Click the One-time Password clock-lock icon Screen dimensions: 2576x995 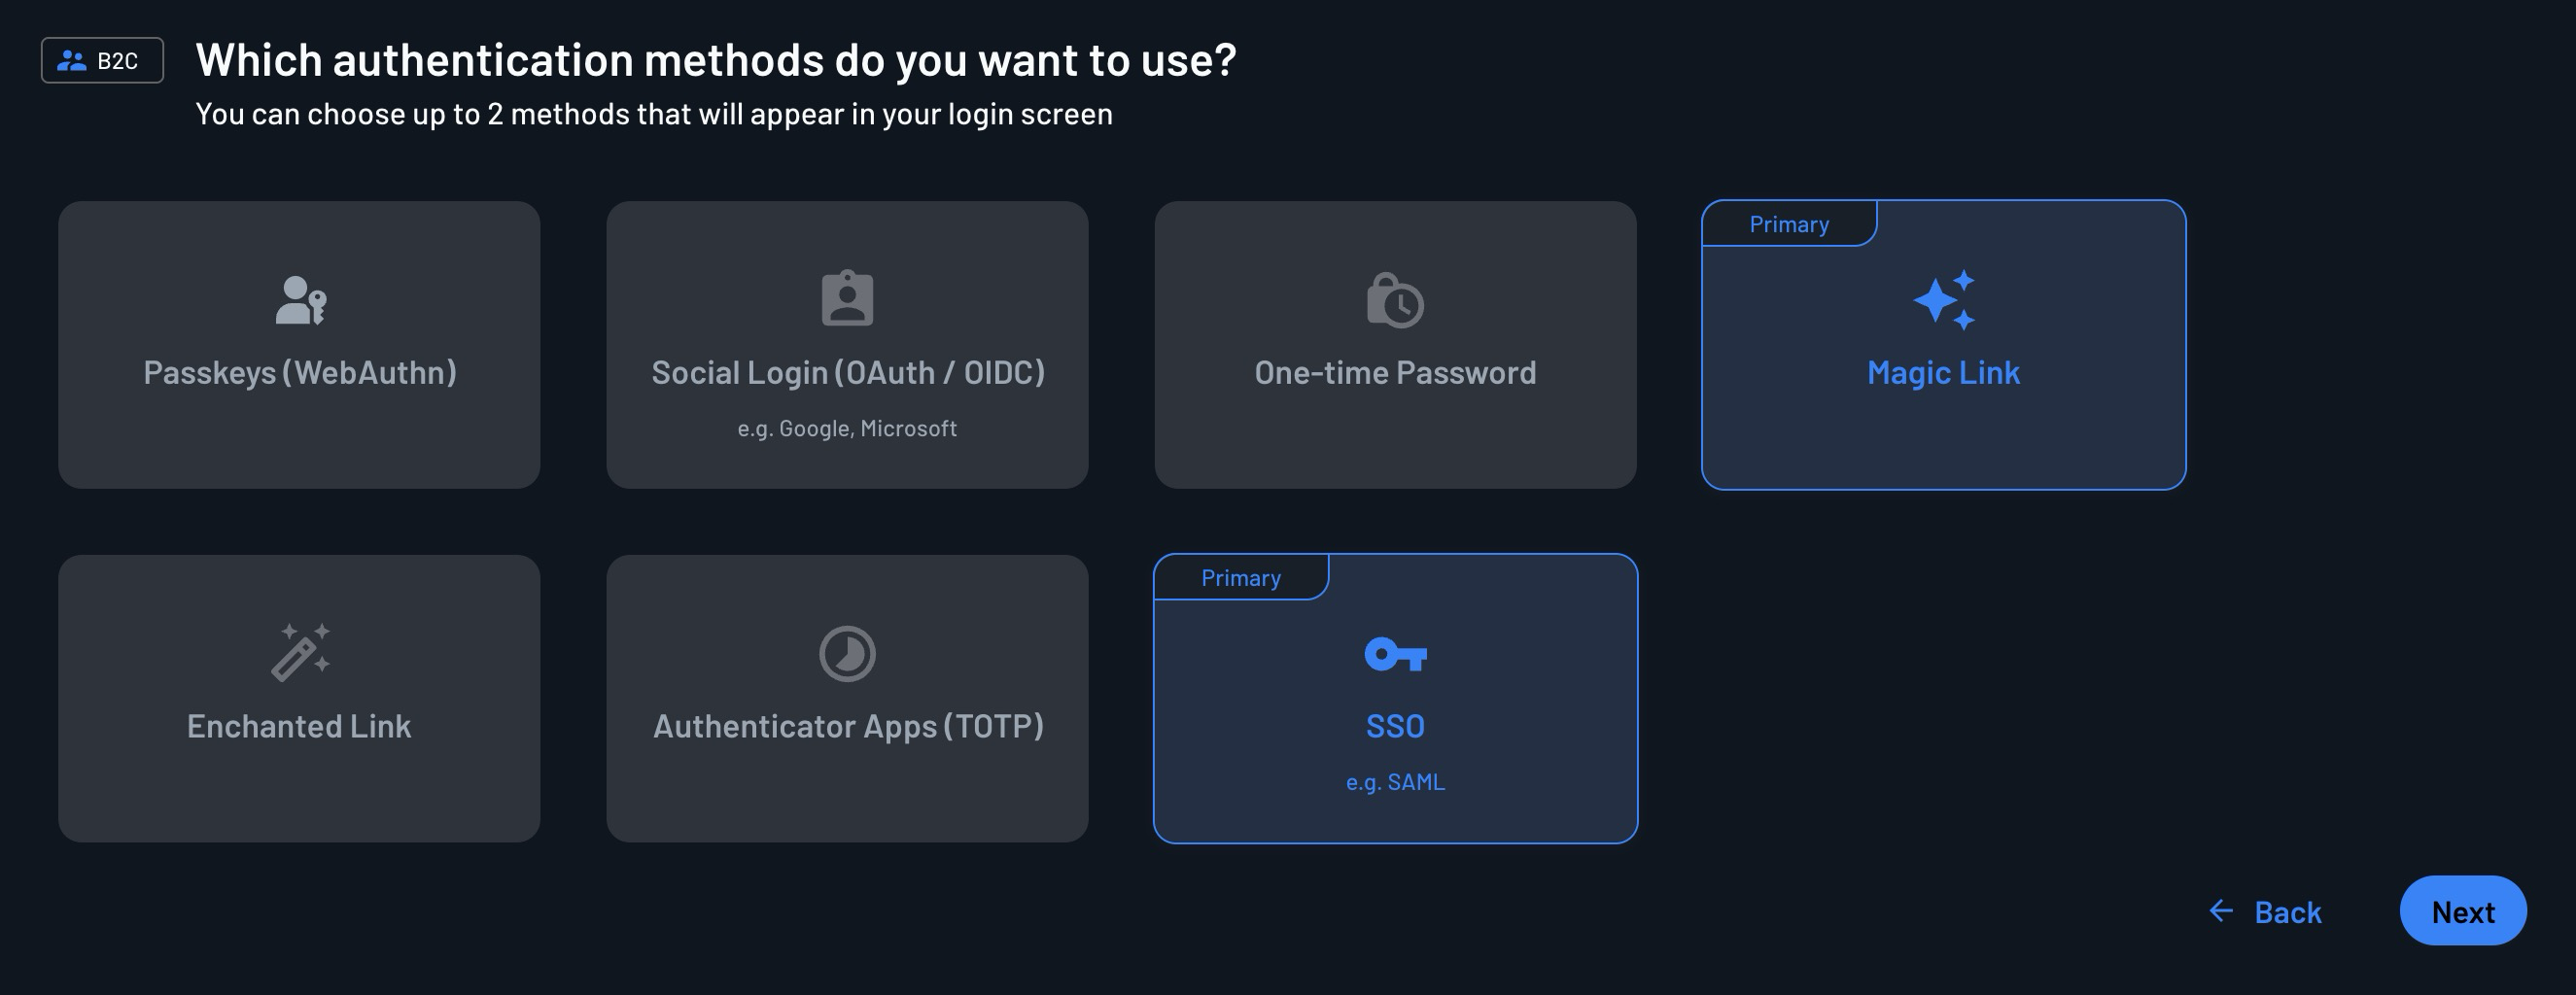click(x=1395, y=300)
